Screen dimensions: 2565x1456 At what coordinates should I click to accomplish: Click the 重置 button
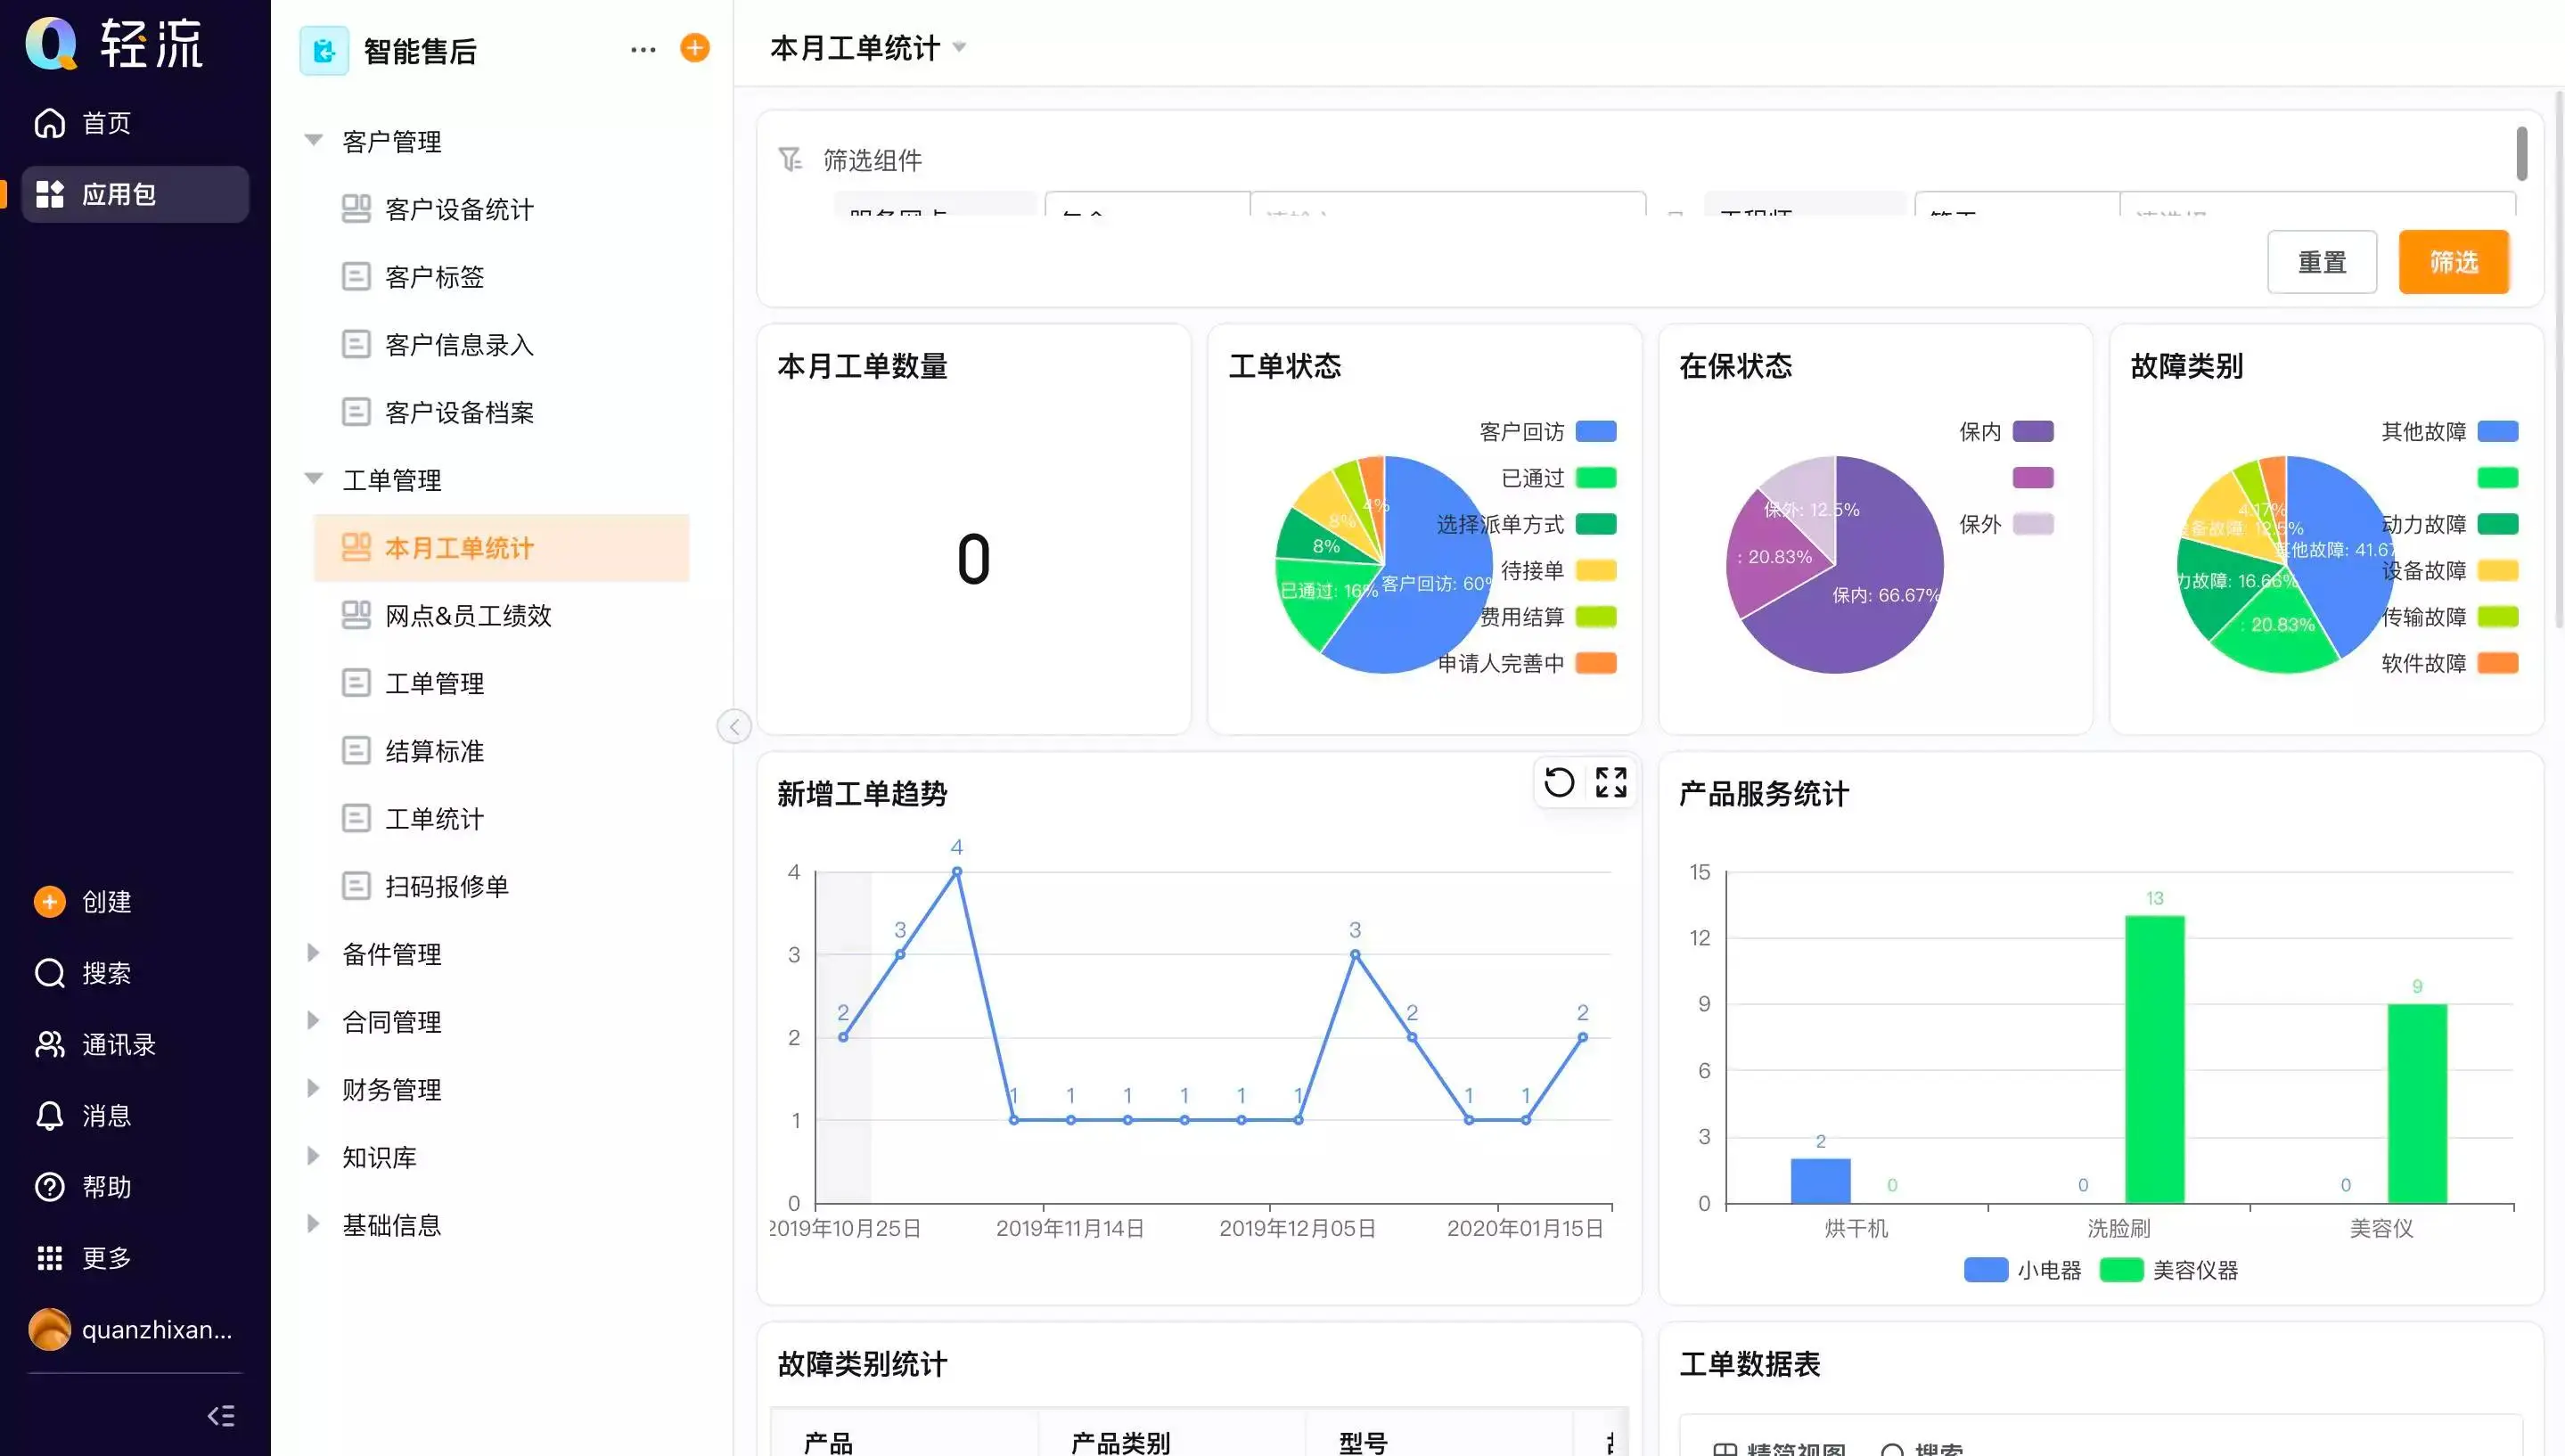2321,262
